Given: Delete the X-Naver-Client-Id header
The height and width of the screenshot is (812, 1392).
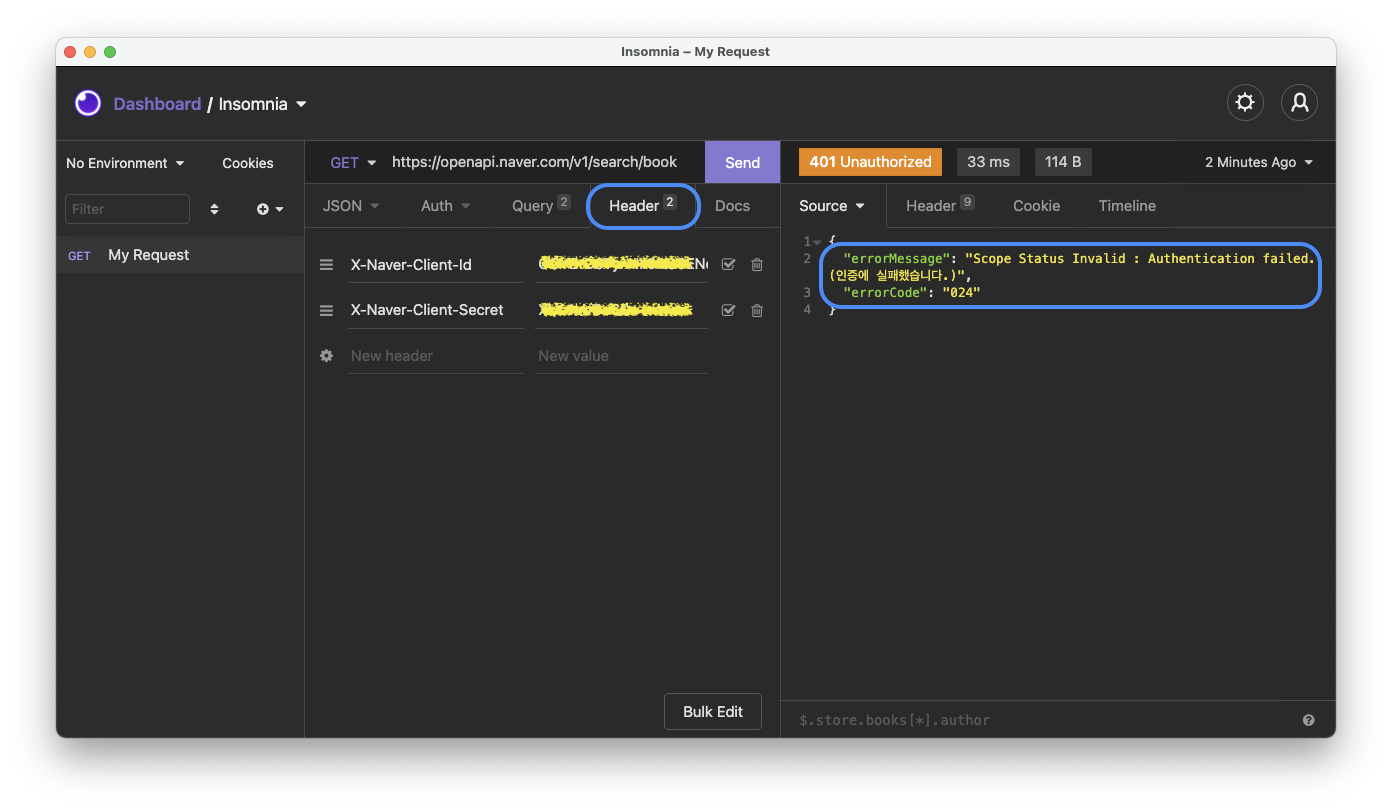Looking at the screenshot, I should point(757,265).
